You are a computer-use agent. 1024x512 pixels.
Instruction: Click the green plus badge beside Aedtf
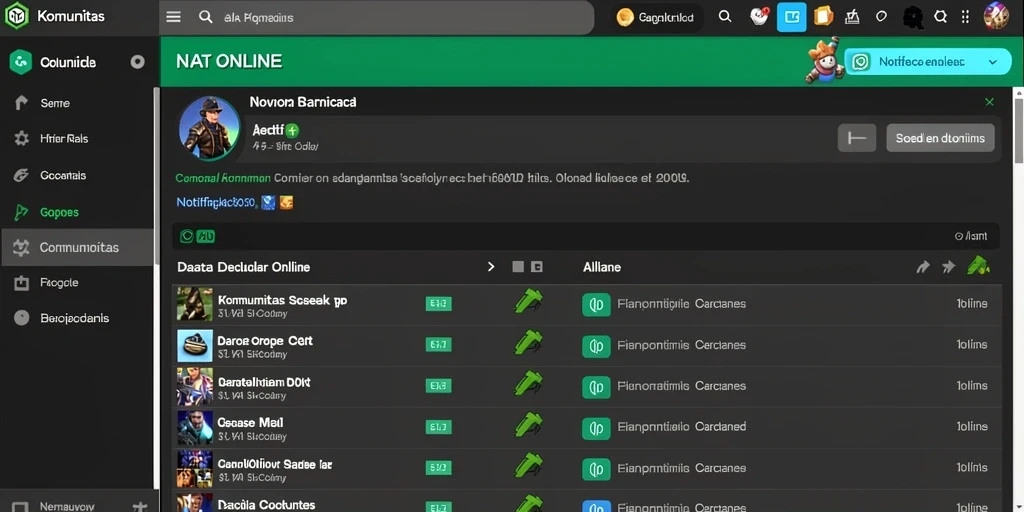tap(292, 130)
